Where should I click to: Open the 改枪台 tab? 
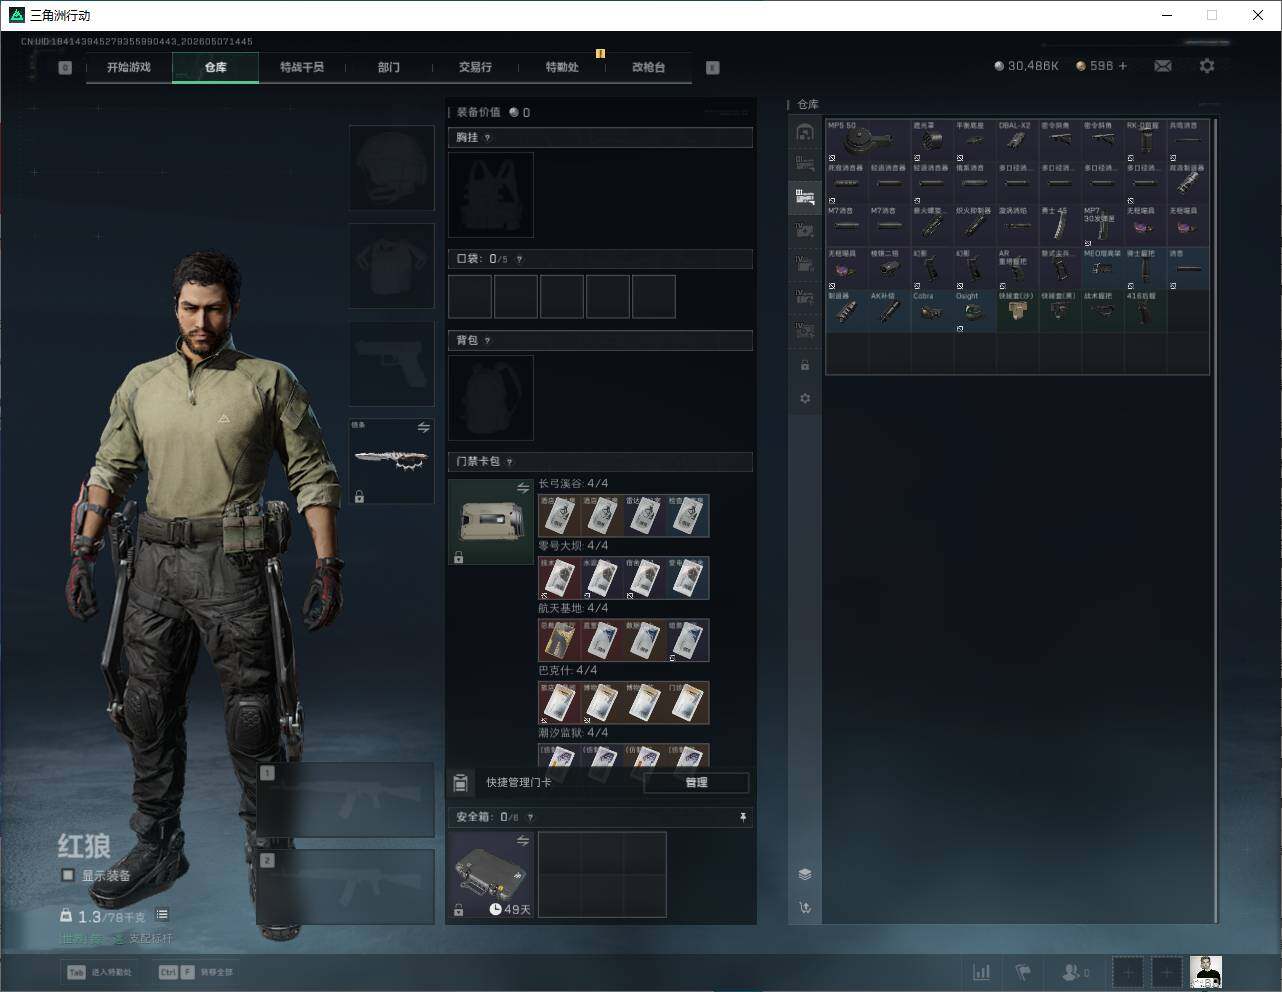coord(648,67)
